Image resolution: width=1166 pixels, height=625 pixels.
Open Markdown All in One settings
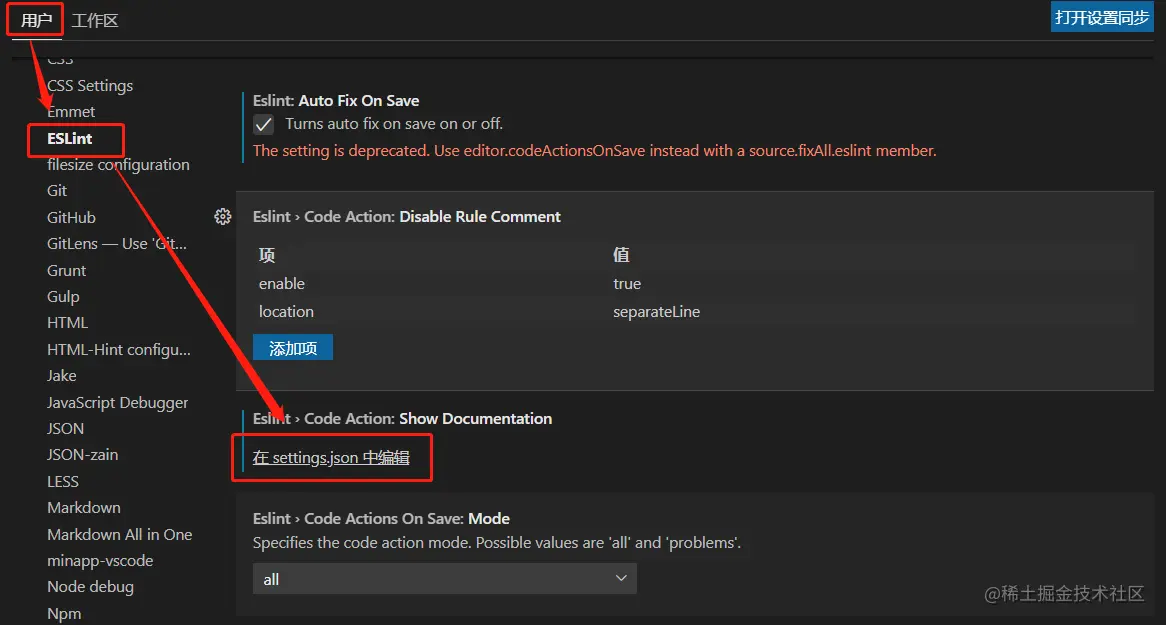coord(119,534)
